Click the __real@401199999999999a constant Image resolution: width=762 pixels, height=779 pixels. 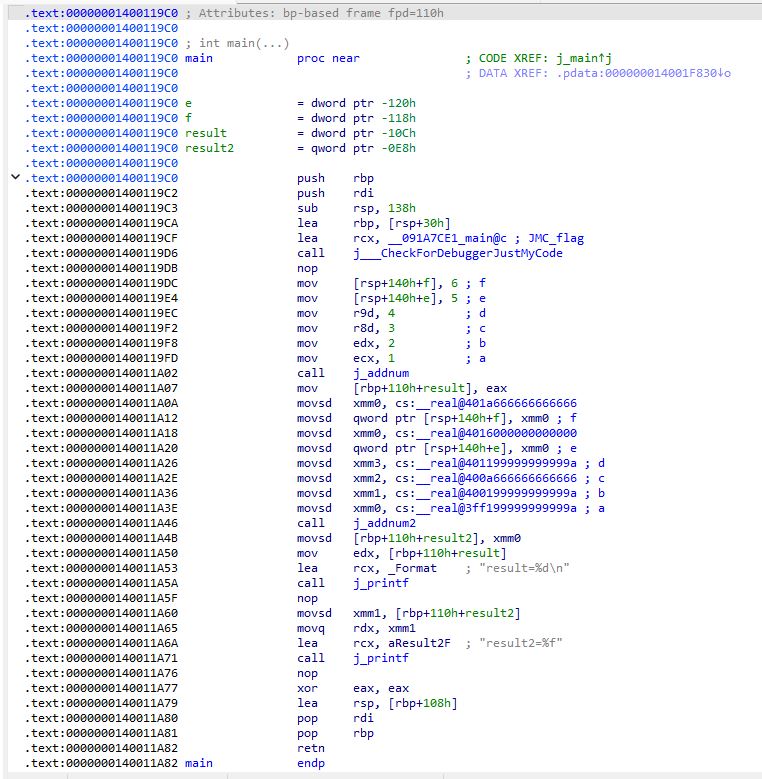497,464
